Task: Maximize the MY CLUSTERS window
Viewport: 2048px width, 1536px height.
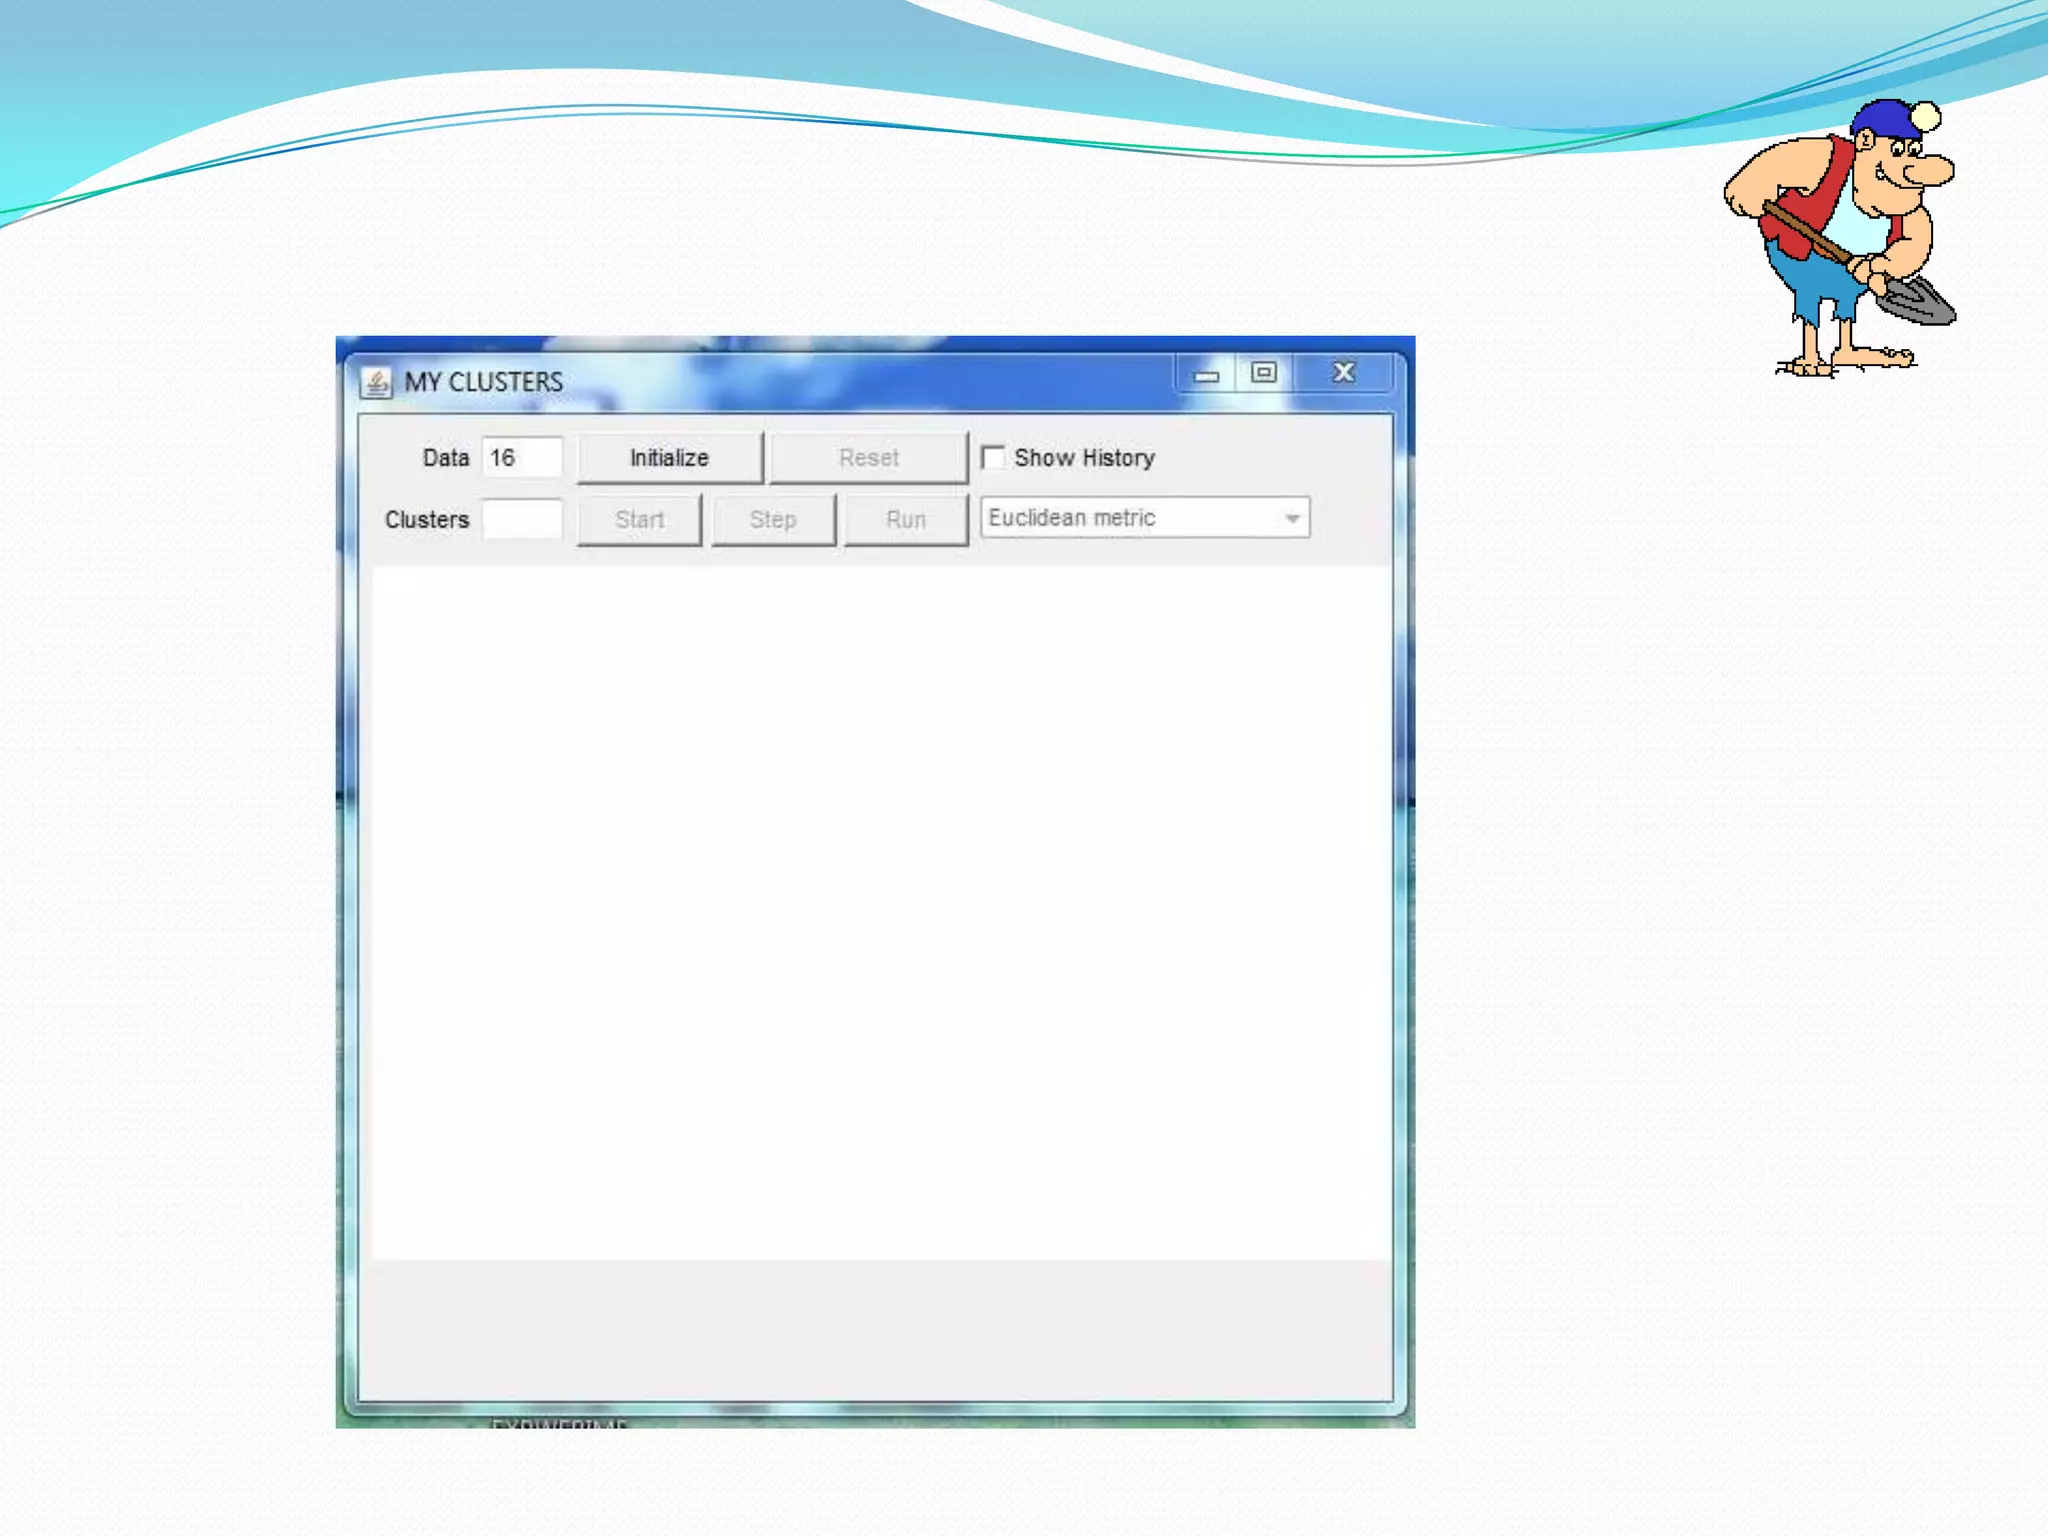Action: click(1263, 373)
